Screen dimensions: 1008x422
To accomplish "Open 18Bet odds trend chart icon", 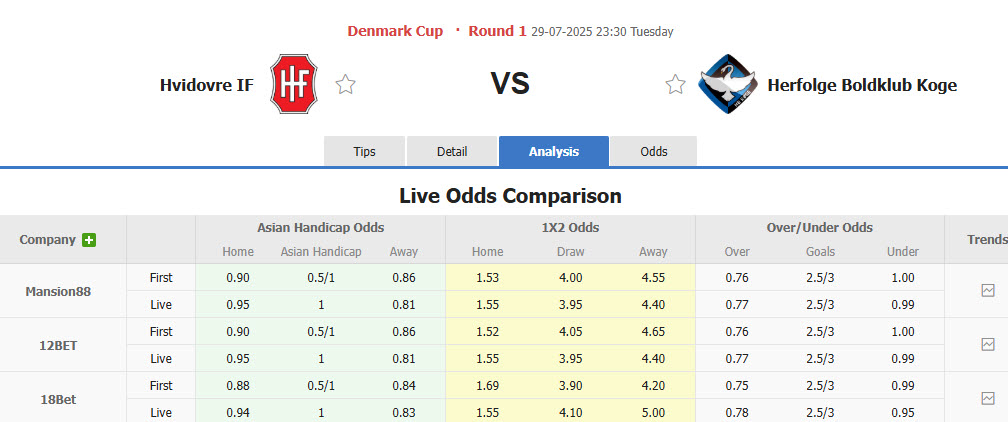I will point(988,399).
